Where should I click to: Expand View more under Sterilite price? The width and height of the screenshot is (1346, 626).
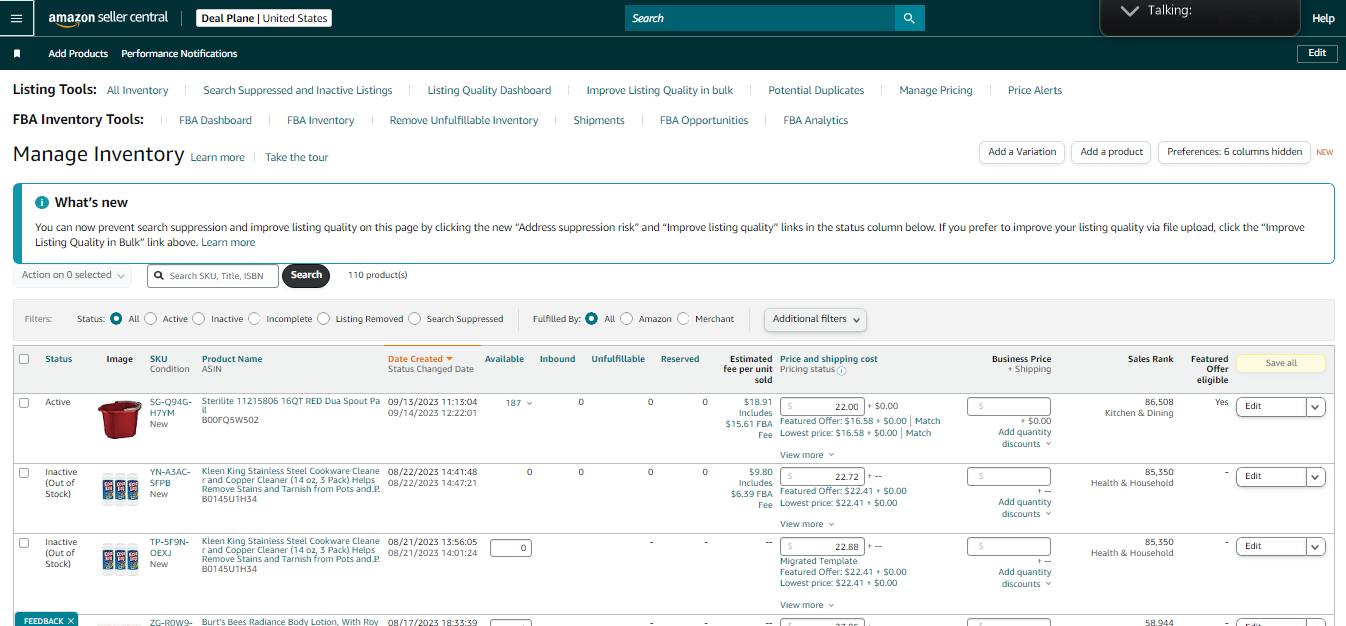(807, 455)
